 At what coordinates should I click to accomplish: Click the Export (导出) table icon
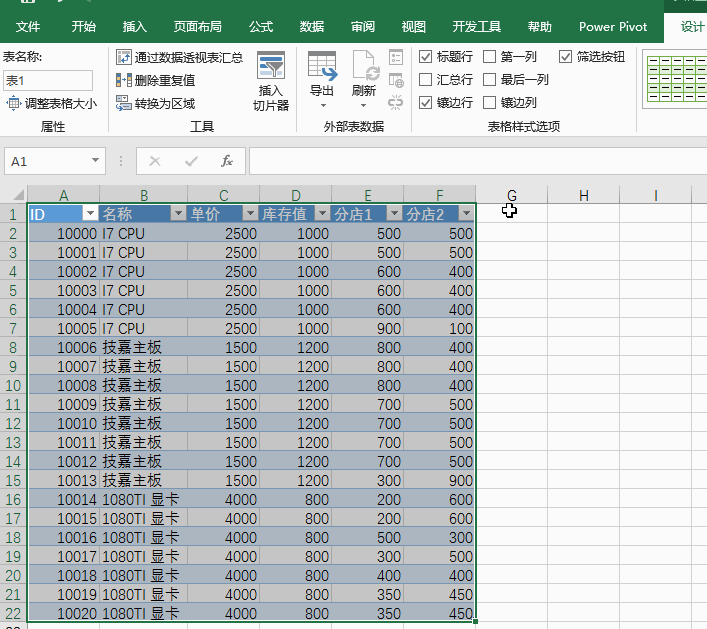[x=322, y=66]
